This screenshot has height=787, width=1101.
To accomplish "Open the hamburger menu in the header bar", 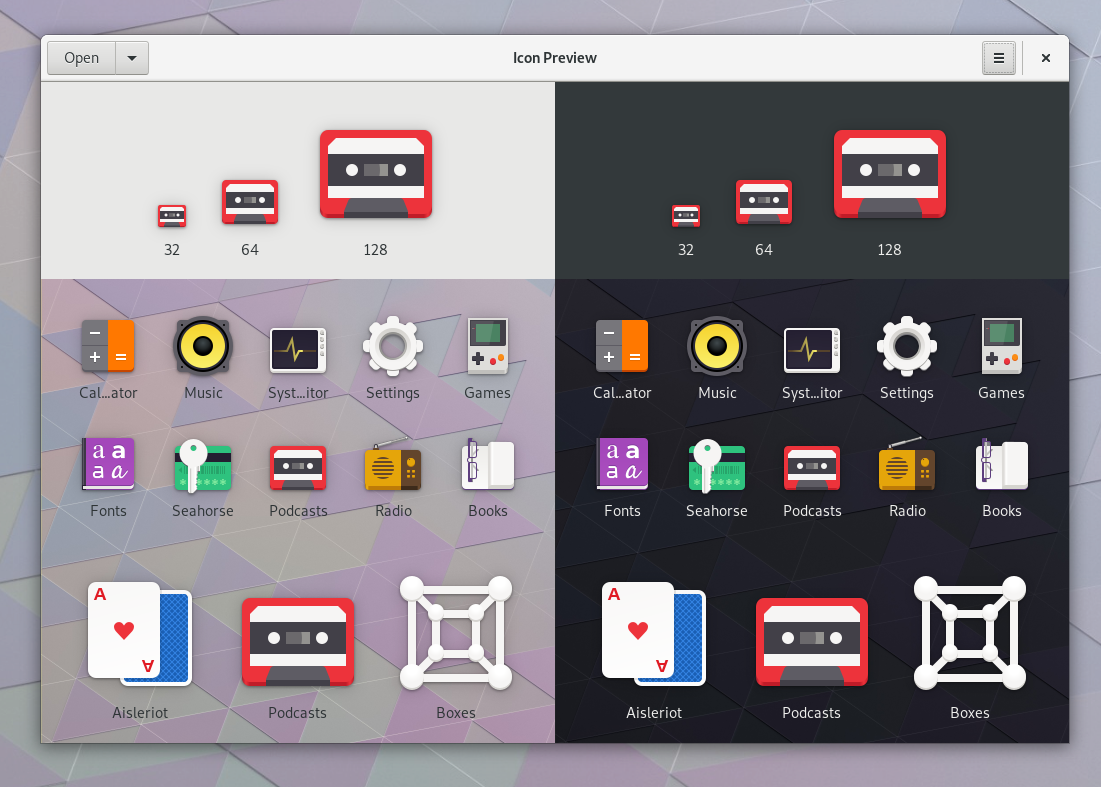I will pos(999,58).
